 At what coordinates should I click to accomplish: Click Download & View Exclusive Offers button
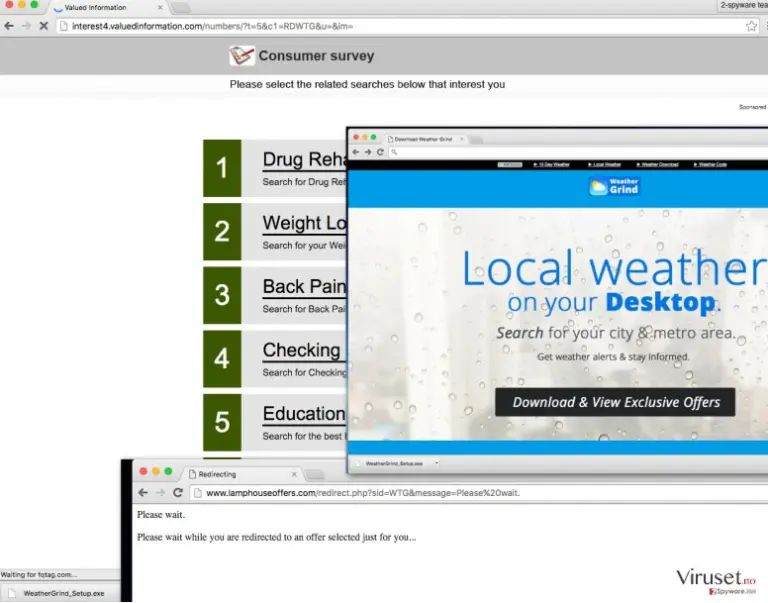click(615, 402)
